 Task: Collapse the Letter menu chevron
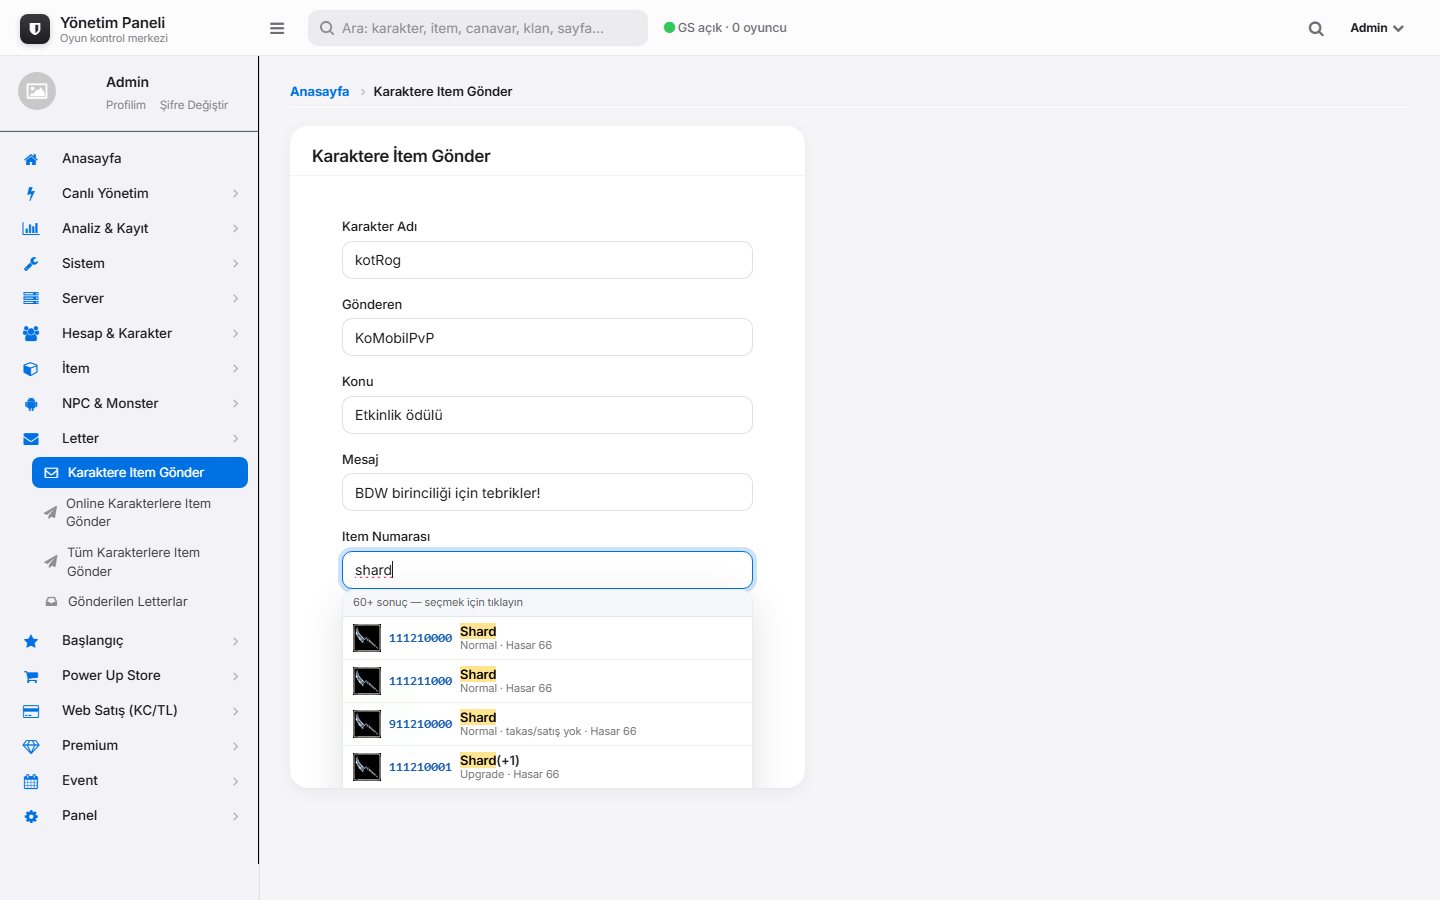pyautogui.click(x=236, y=439)
